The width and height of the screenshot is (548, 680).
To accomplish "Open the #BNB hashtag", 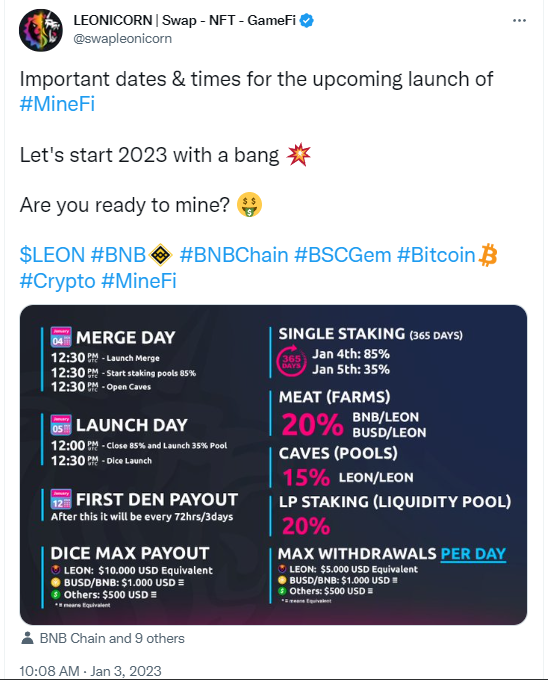I will (118, 255).
